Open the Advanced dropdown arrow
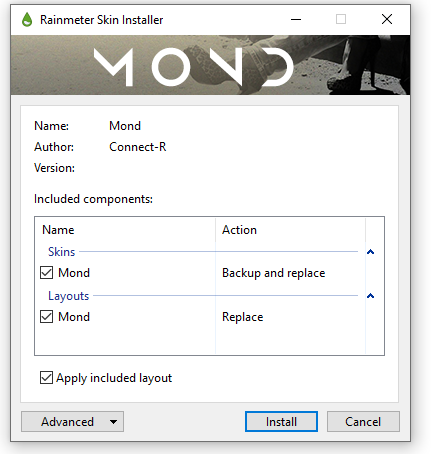 click(x=113, y=422)
